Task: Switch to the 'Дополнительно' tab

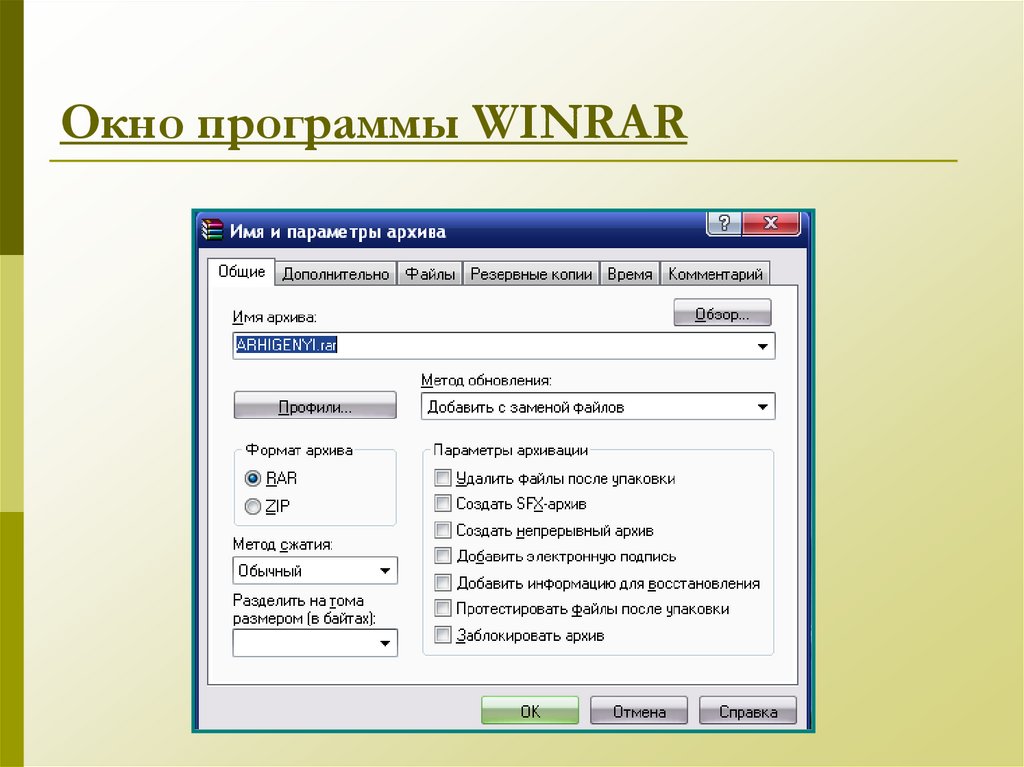Action: click(338, 271)
